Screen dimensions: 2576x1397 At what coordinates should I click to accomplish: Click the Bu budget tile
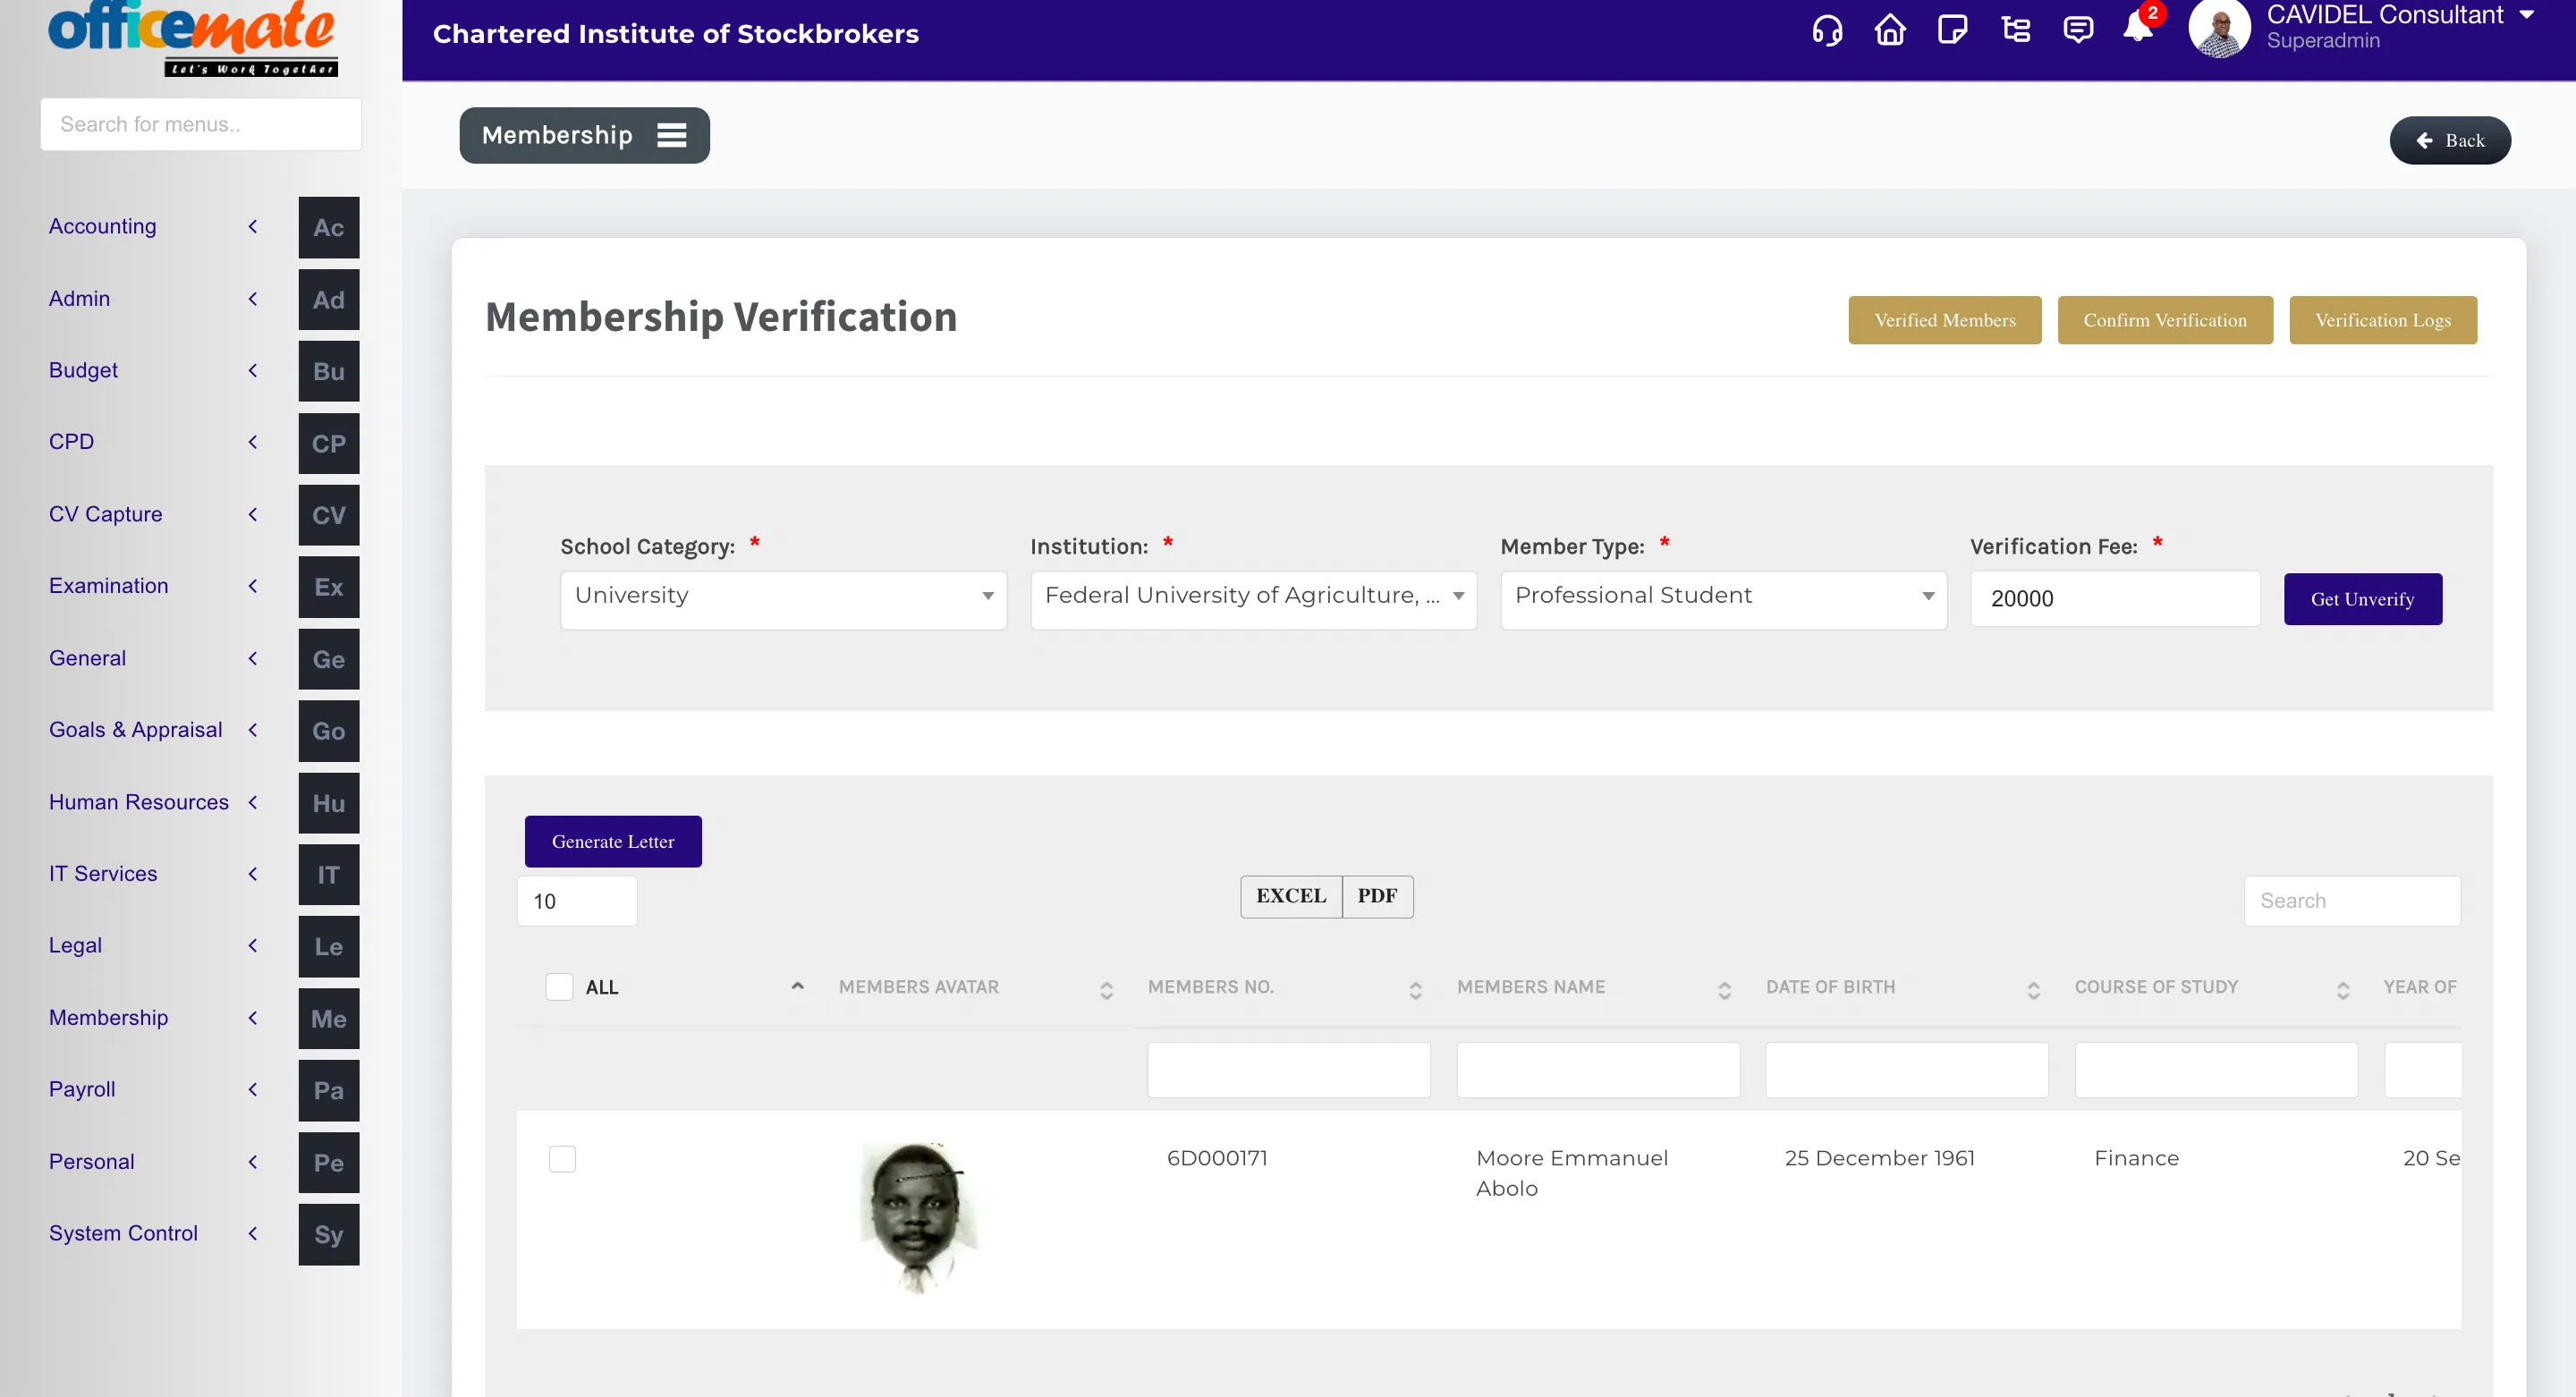[329, 372]
